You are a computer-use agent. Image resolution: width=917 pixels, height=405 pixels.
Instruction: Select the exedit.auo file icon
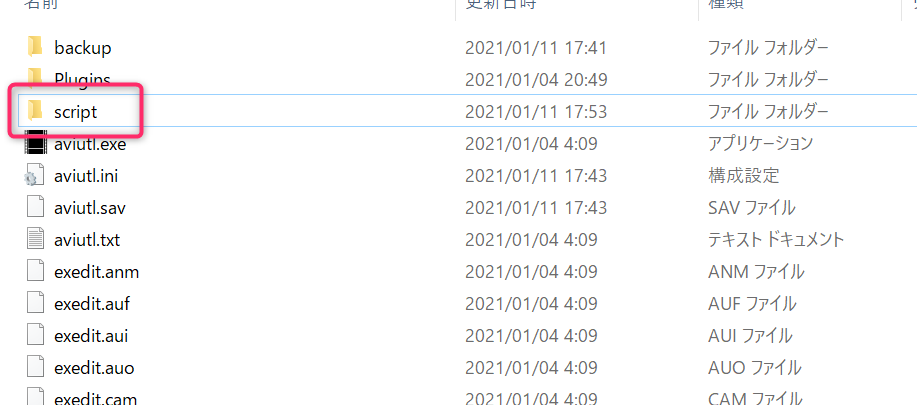click(x=35, y=368)
